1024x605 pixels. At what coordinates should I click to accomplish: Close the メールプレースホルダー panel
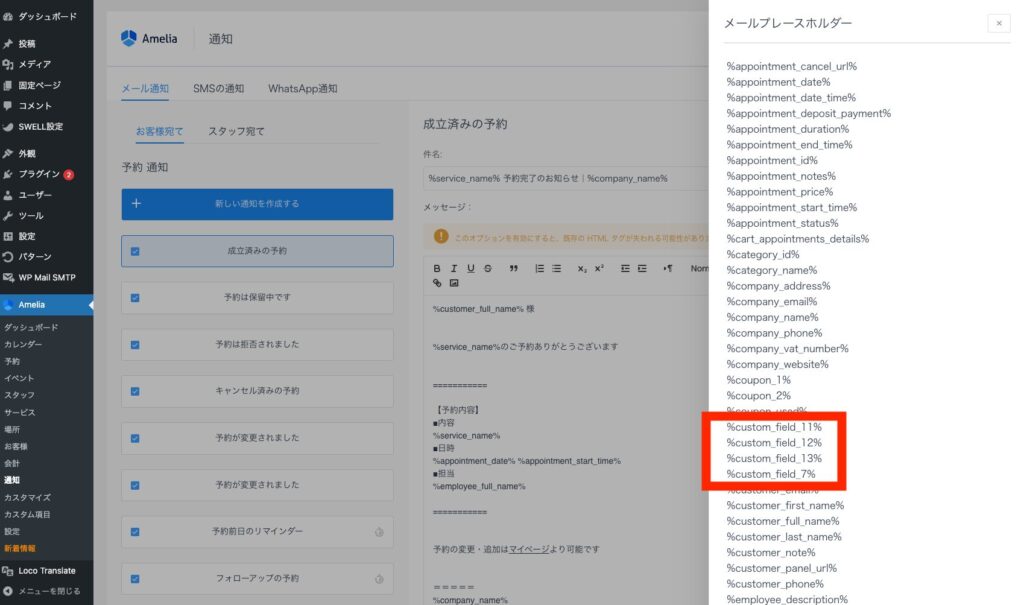point(998,23)
